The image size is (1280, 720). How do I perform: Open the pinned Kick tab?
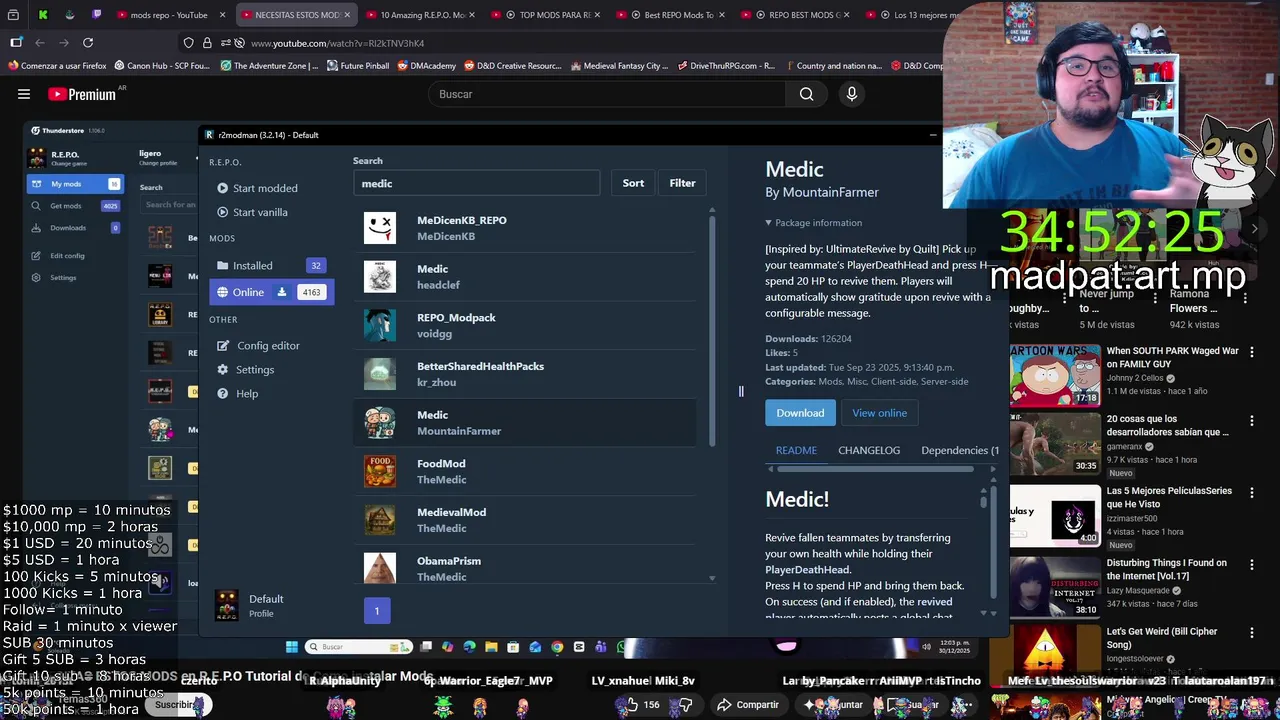43,15
